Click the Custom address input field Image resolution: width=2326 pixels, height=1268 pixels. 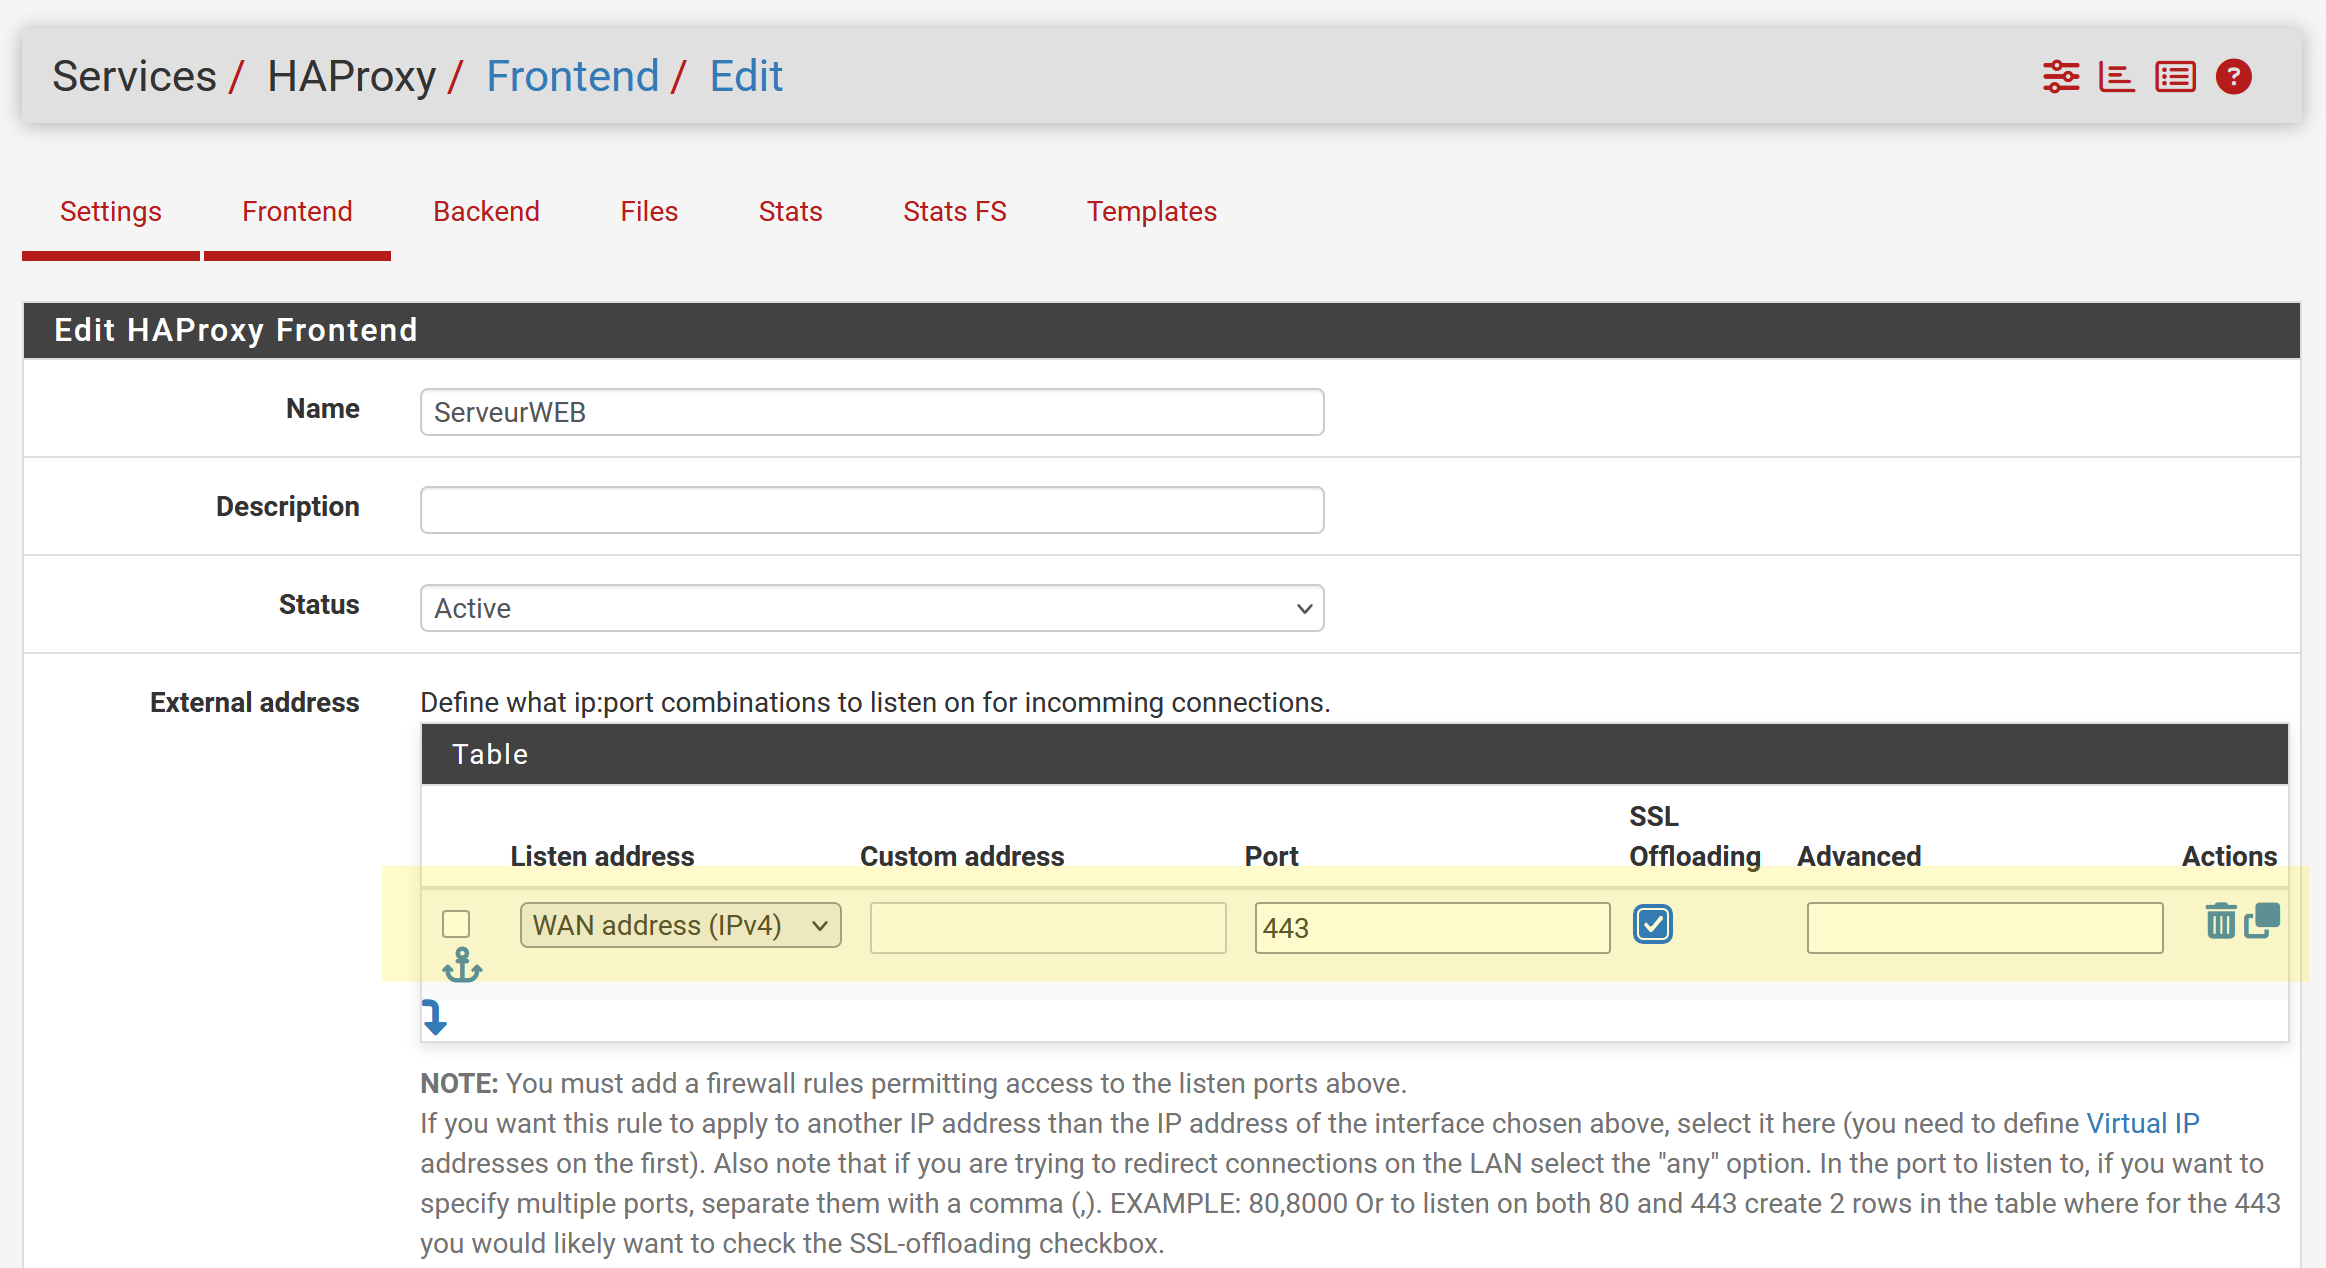coord(1048,927)
